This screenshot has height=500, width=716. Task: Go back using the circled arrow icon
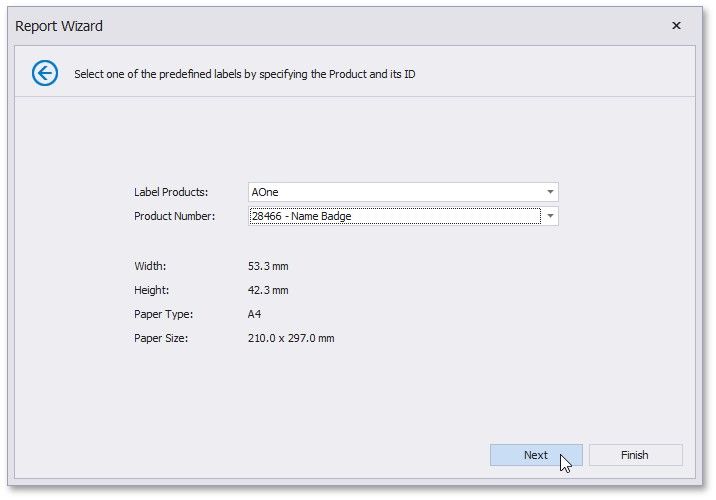45,73
